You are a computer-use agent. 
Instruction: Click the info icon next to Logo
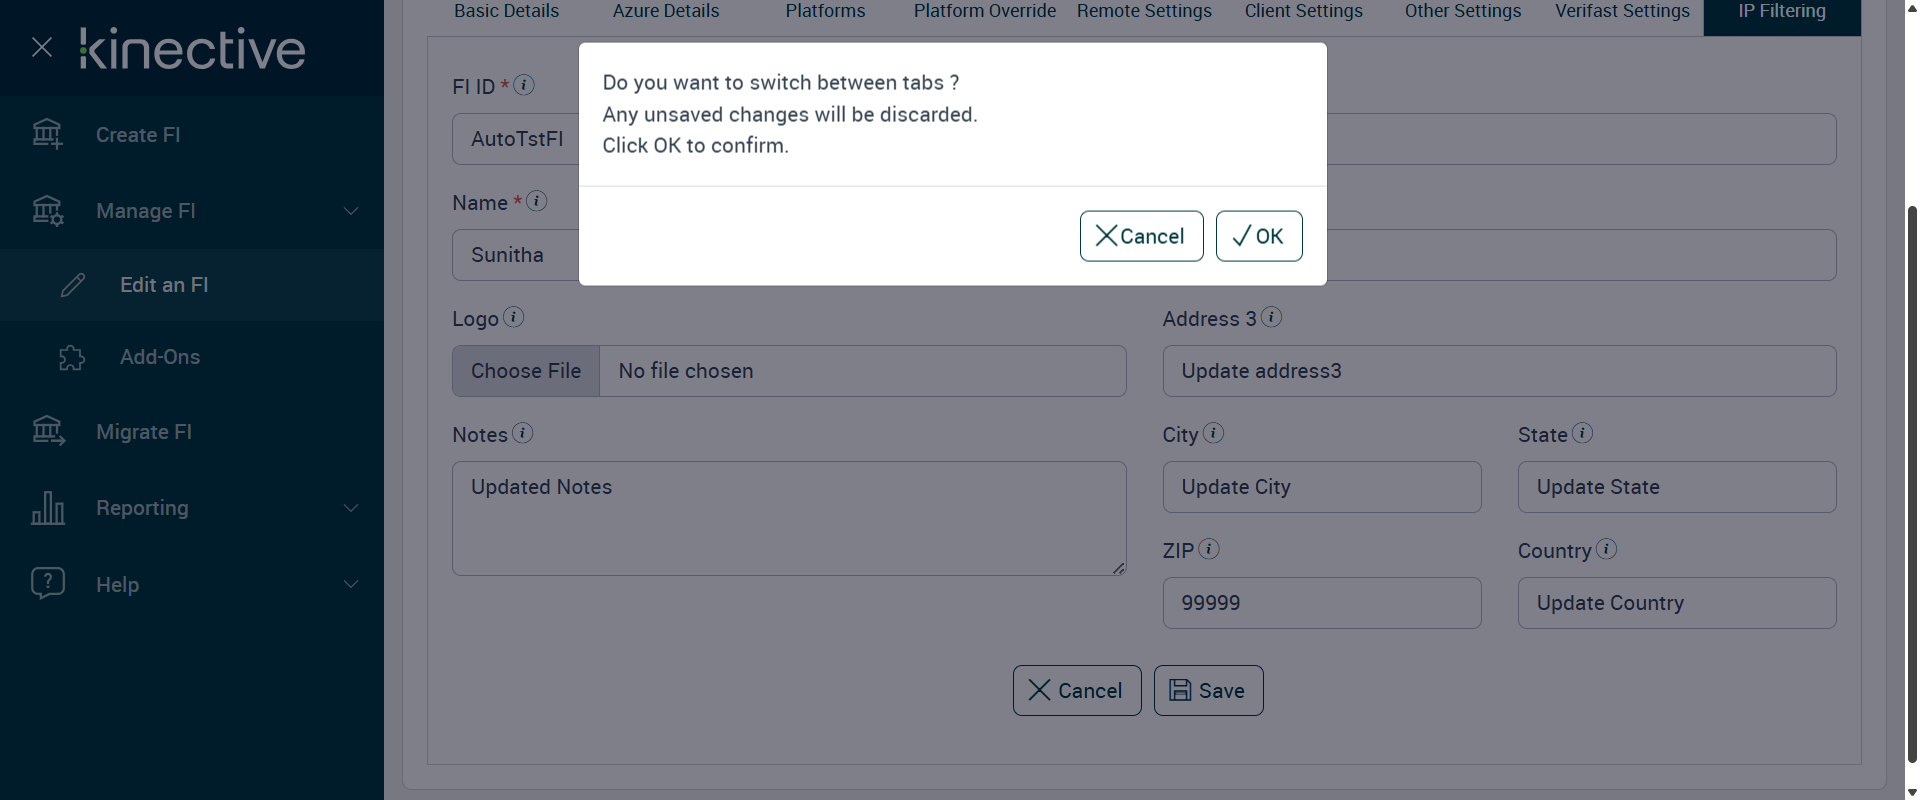point(514,317)
